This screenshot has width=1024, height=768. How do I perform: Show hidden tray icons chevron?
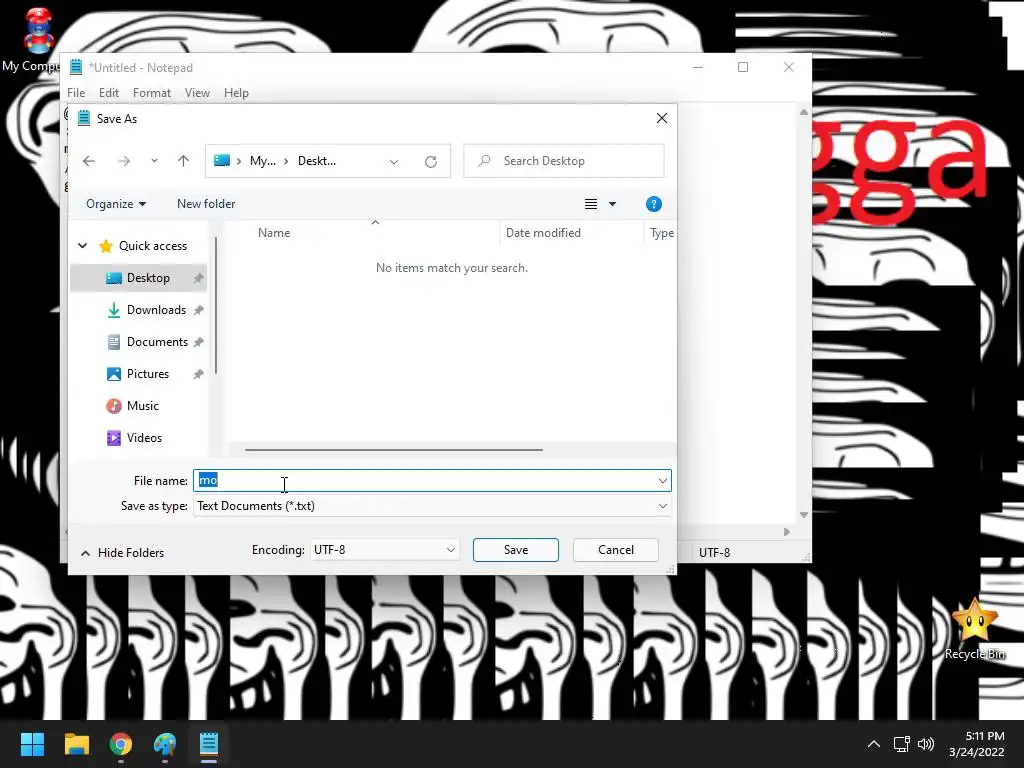[x=874, y=744]
